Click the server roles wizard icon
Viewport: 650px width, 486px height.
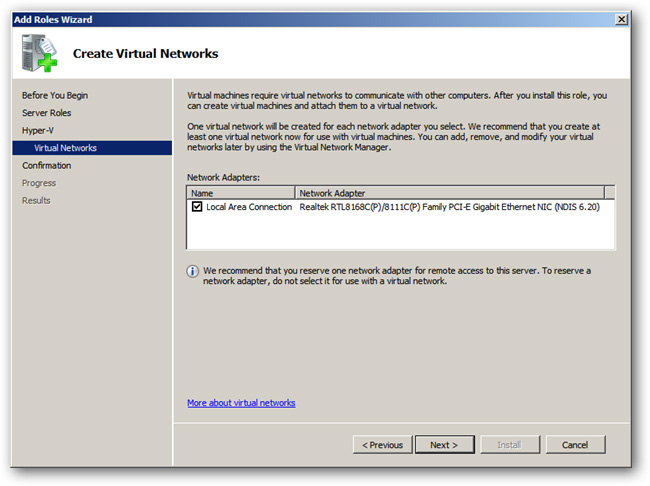click(x=39, y=53)
